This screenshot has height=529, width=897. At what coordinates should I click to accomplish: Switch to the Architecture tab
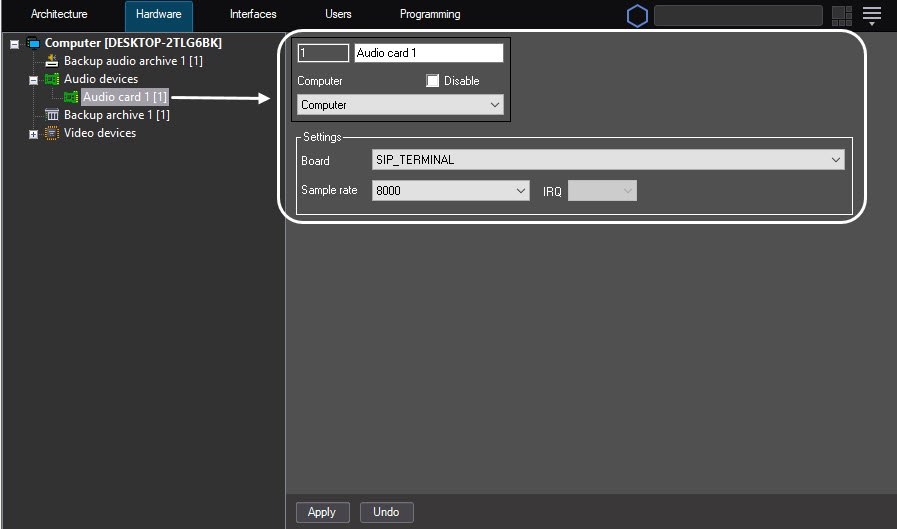[59, 14]
